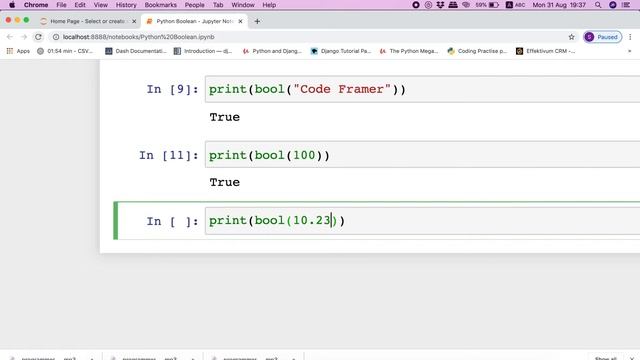Open Spotlight search
The image size is (640, 360).
[x=598, y=5]
